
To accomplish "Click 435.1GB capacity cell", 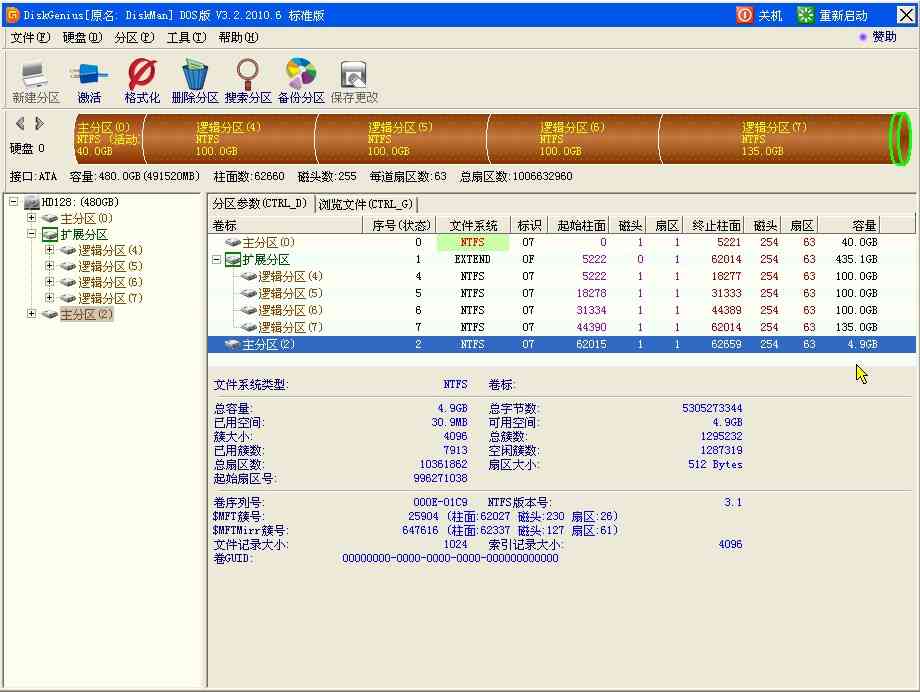I will pyautogui.click(x=857, y=259).
